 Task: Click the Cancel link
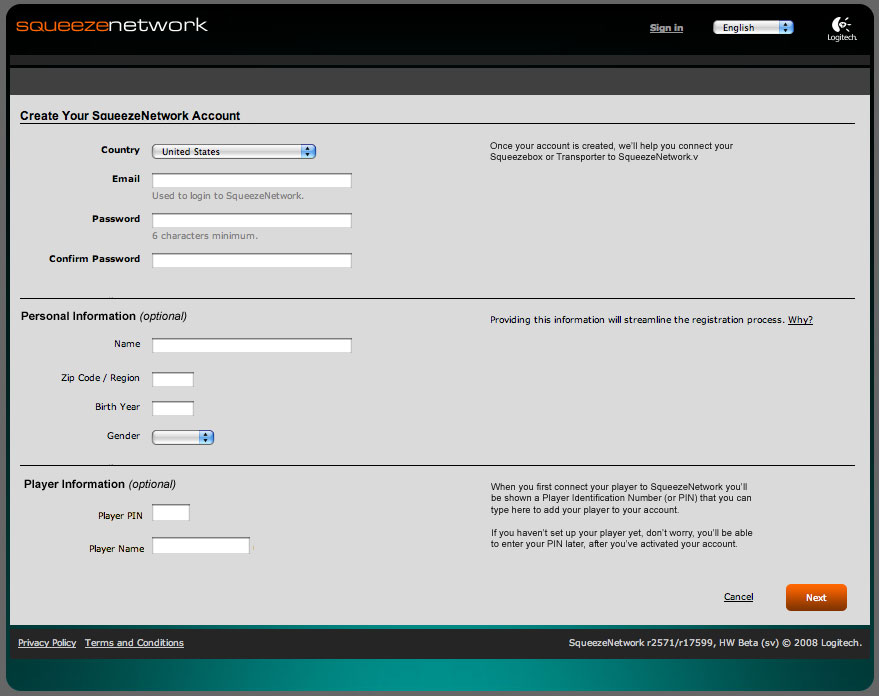(x=738, y=597)
